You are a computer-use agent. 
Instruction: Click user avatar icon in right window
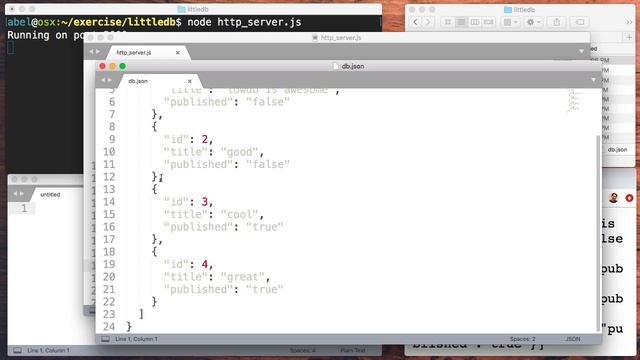pos(613,198)
